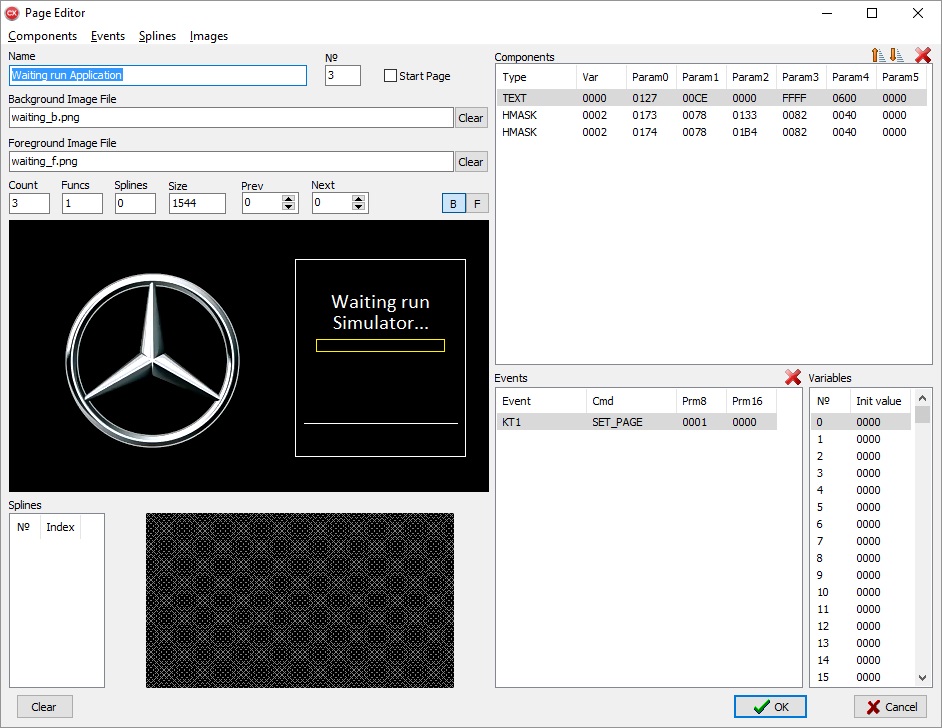942x728 pixels.
Task: Click the Init value column header
Action: [x=880, y=401]
